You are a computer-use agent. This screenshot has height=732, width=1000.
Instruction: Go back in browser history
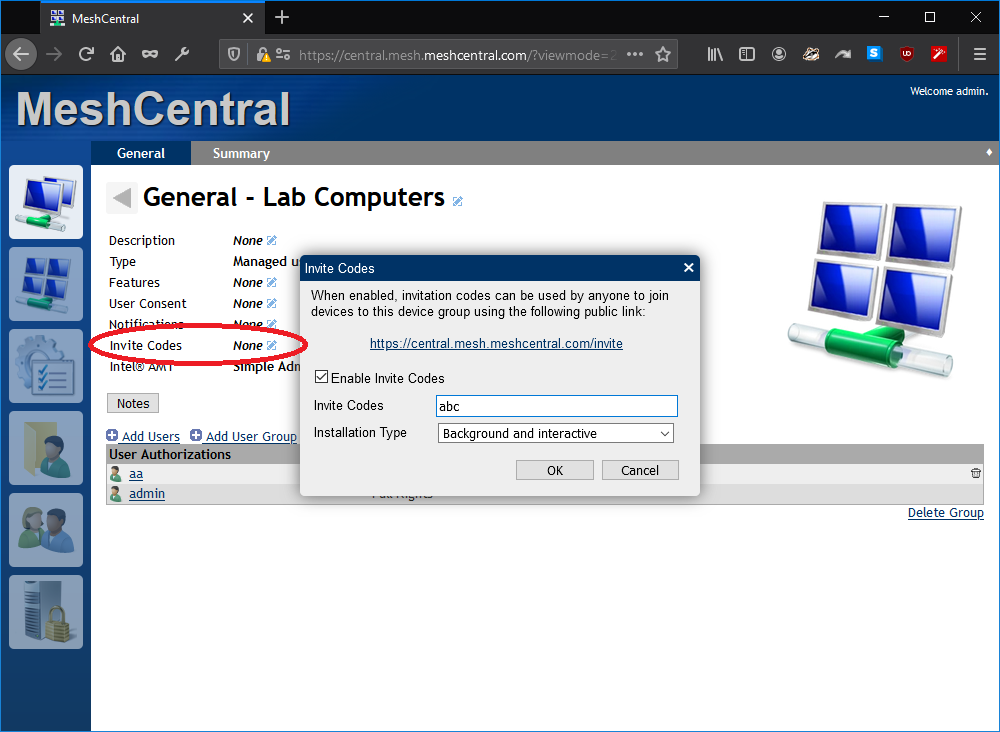point(21,54)
